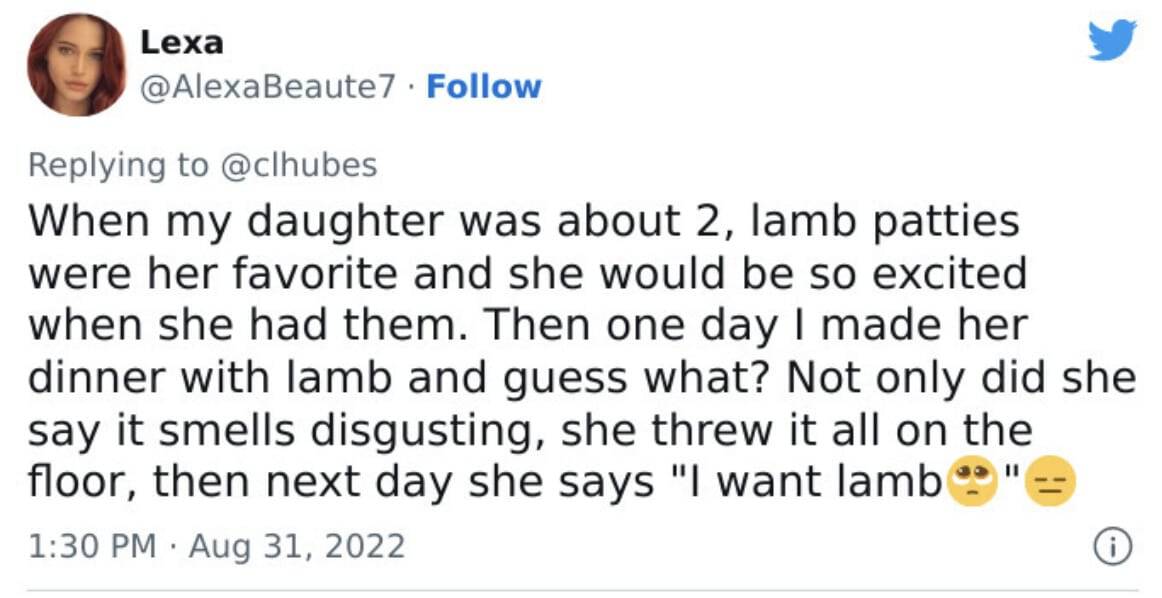This screenshot has width=1162, height=598.
Task: Click the 1:30 PM timestamp
Action: pos(93,547)
